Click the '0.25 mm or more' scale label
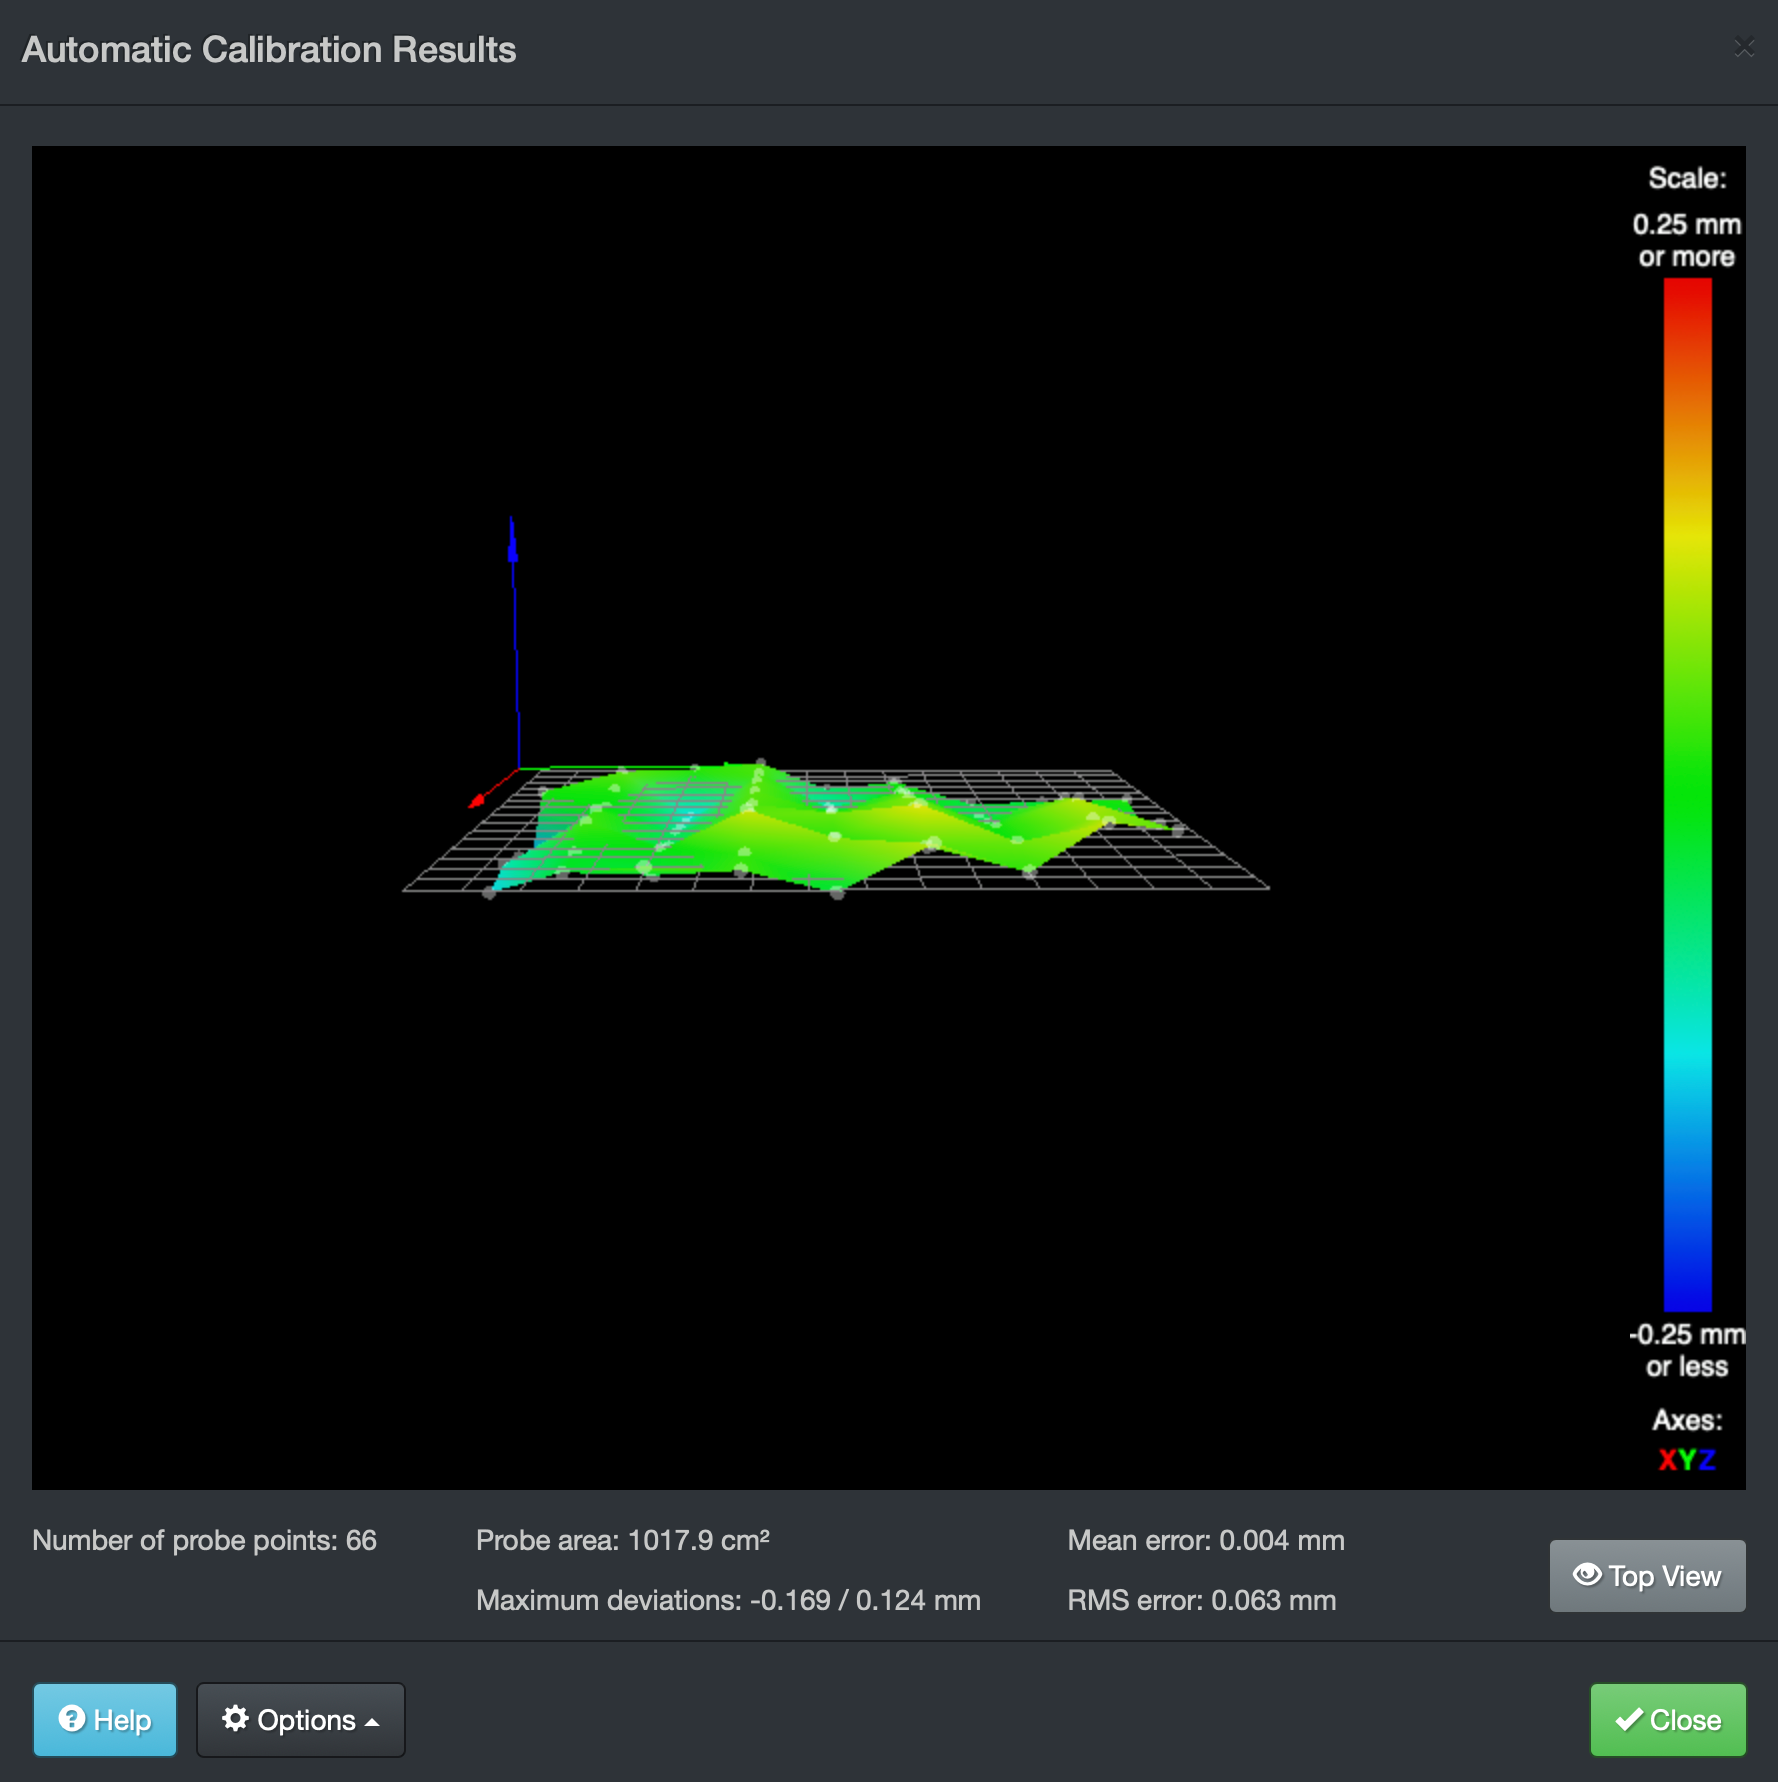Image resolution: width=1778 pixels, height=1782 pixels. tap(1687, 241)
